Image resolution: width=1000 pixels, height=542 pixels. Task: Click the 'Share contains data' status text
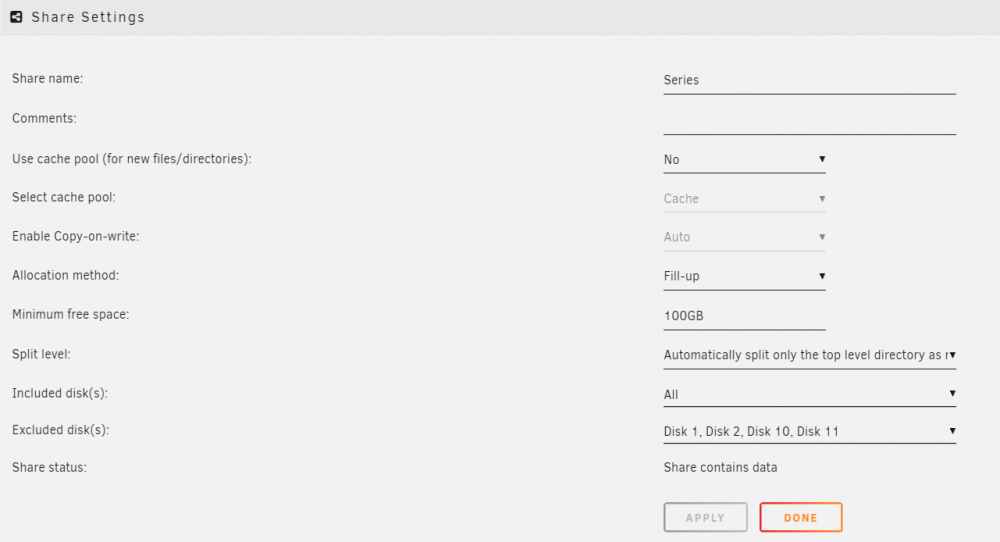point(721,467)
